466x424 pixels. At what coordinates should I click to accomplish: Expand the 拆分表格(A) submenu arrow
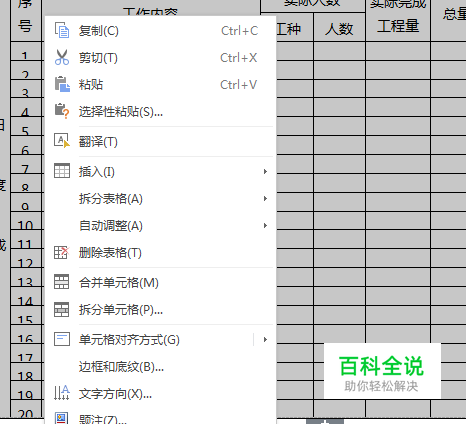tap(265, 198)
